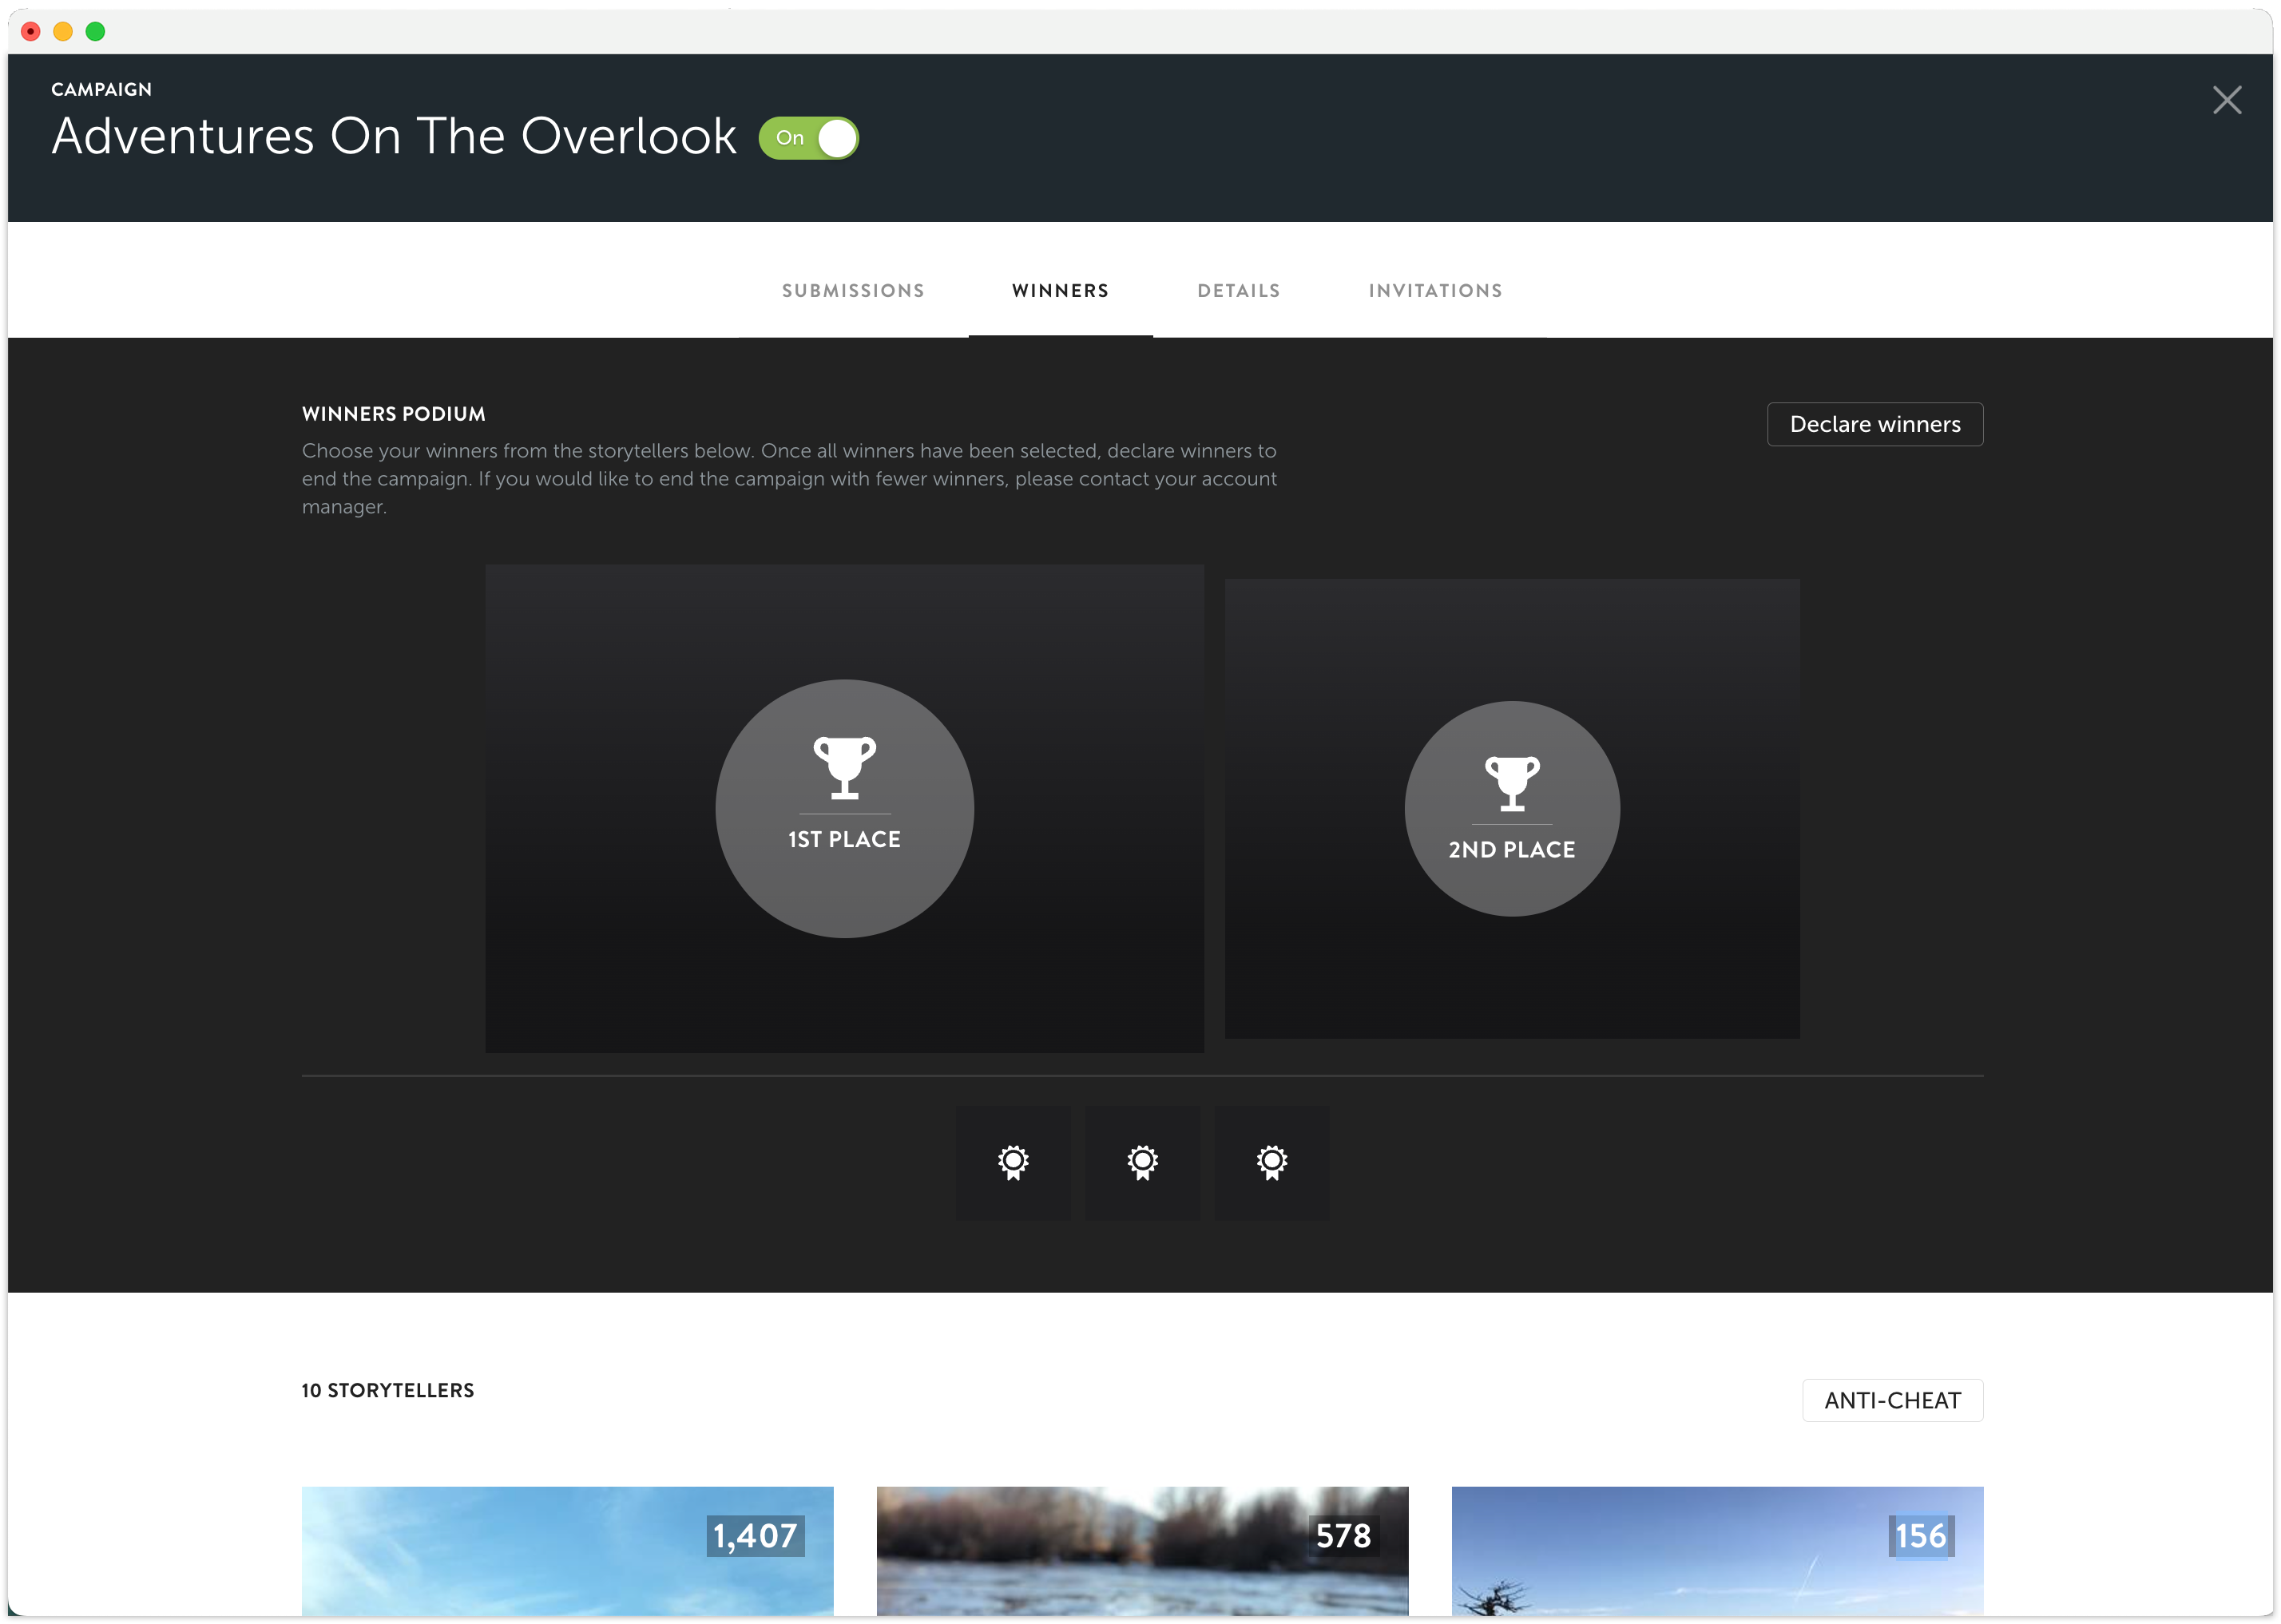This screenshot has width=2281, height=1624.
Task: Select the third runner-up ribbon slot
Action: pyautogui.click(x=1271, y=1162)
